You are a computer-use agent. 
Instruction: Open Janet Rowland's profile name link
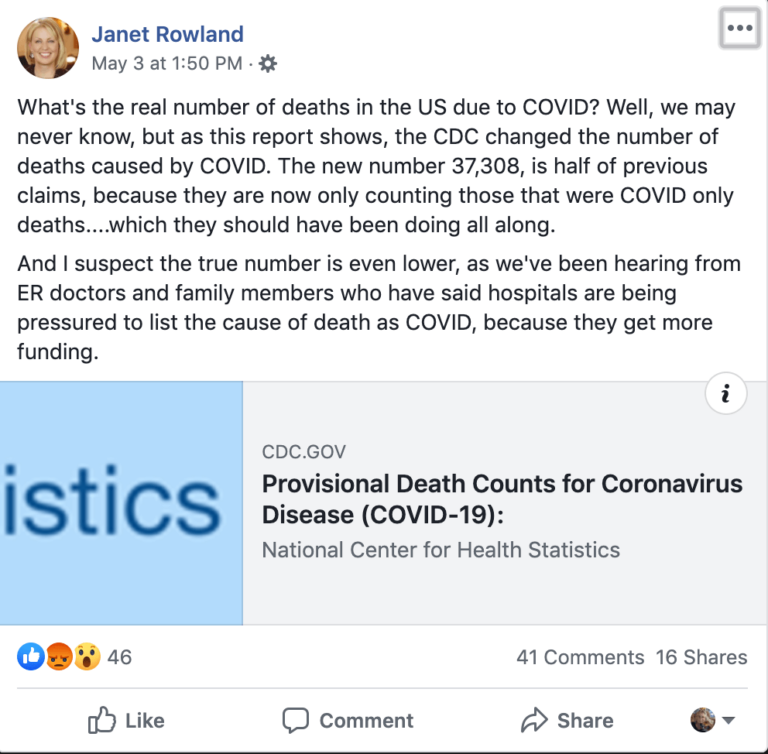click(168, 34)
